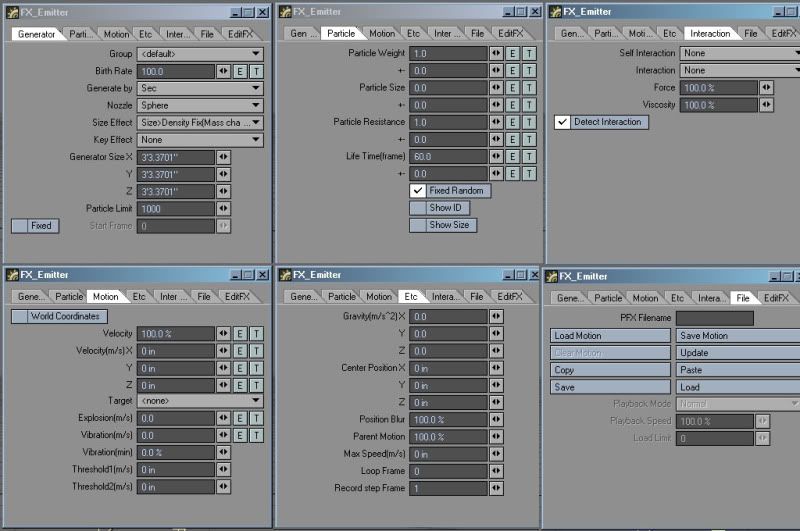This screenshot has width=800, height=531.
Task: Enable the Show Size option
Action: point(443,225)
